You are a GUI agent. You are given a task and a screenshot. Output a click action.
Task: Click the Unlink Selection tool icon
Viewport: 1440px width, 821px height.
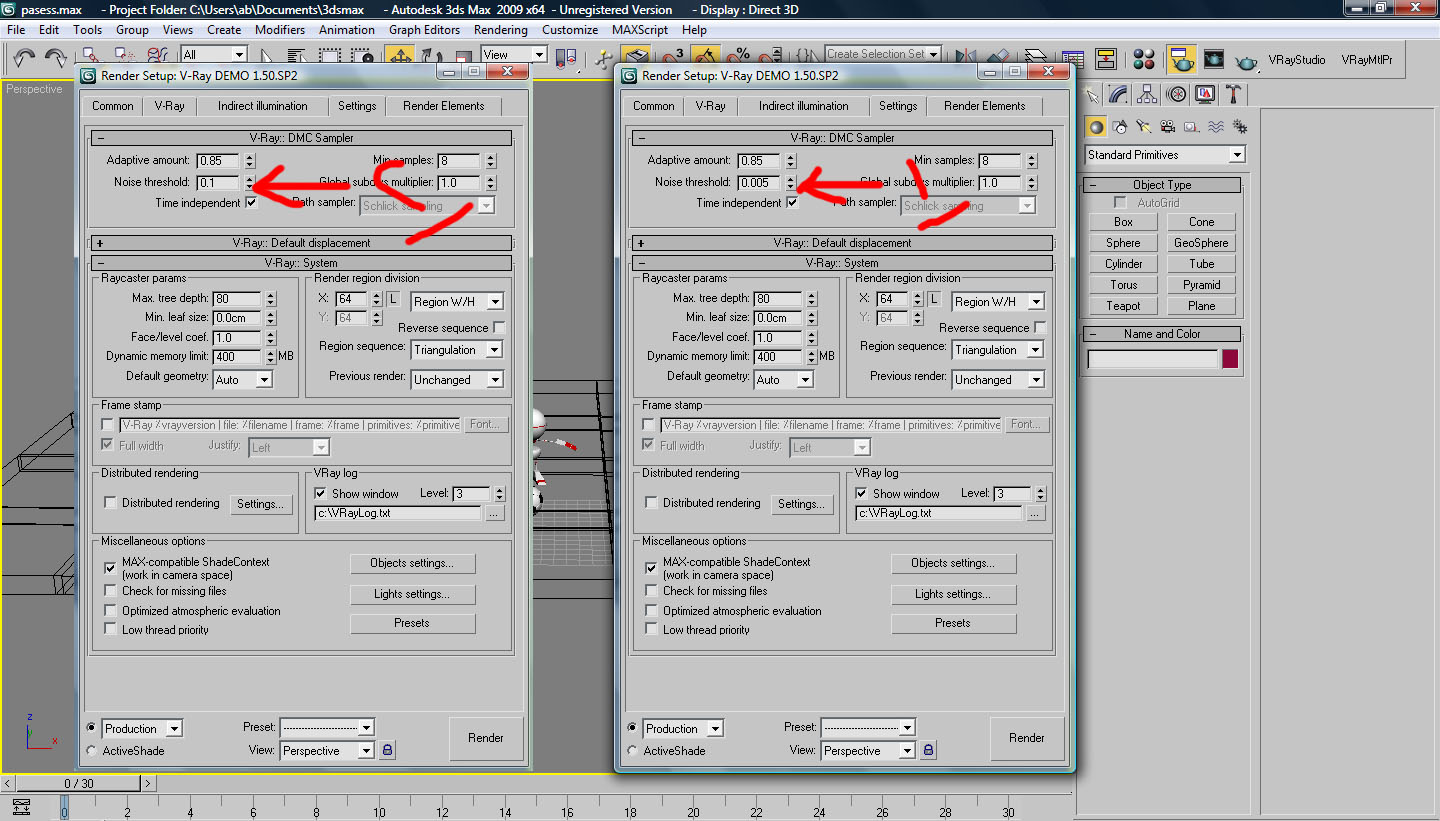coord(124,57)
